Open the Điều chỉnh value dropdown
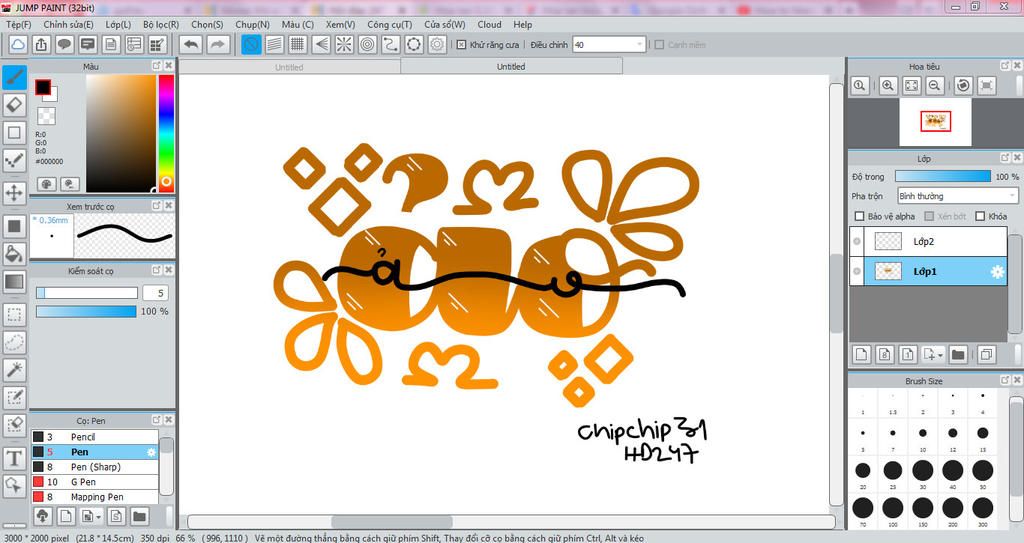 639,44
